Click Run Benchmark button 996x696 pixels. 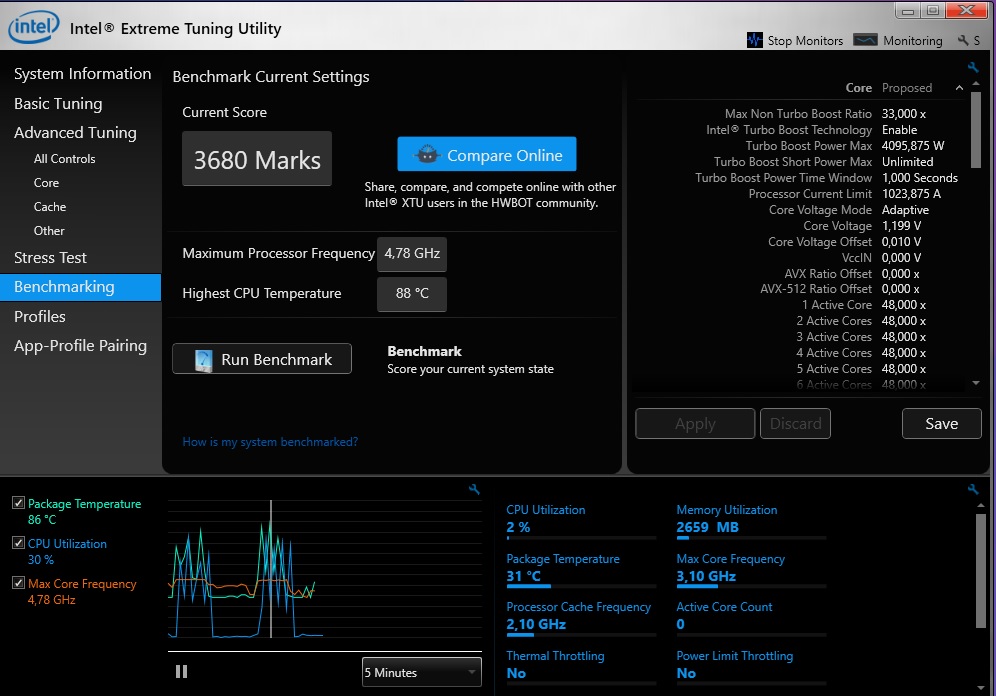click(x=262, y=359)
